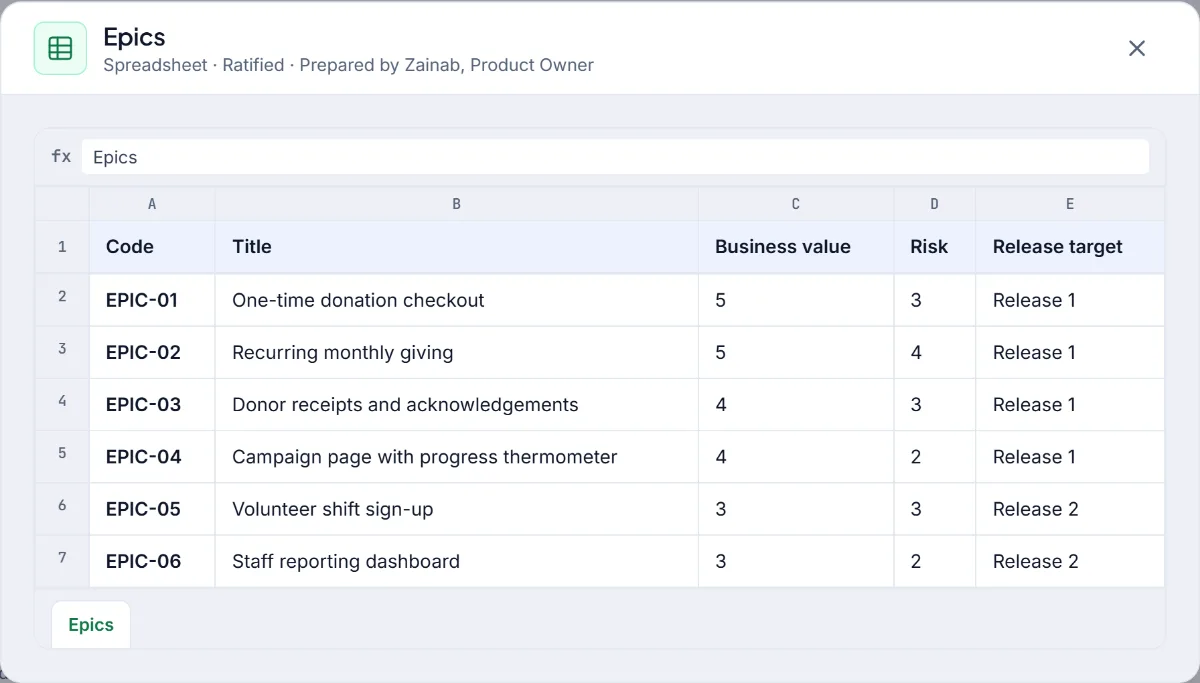1200x683 pixels.
Task: Select the Volunteer shift sign-up cell
Action: [x=457, y=508]
